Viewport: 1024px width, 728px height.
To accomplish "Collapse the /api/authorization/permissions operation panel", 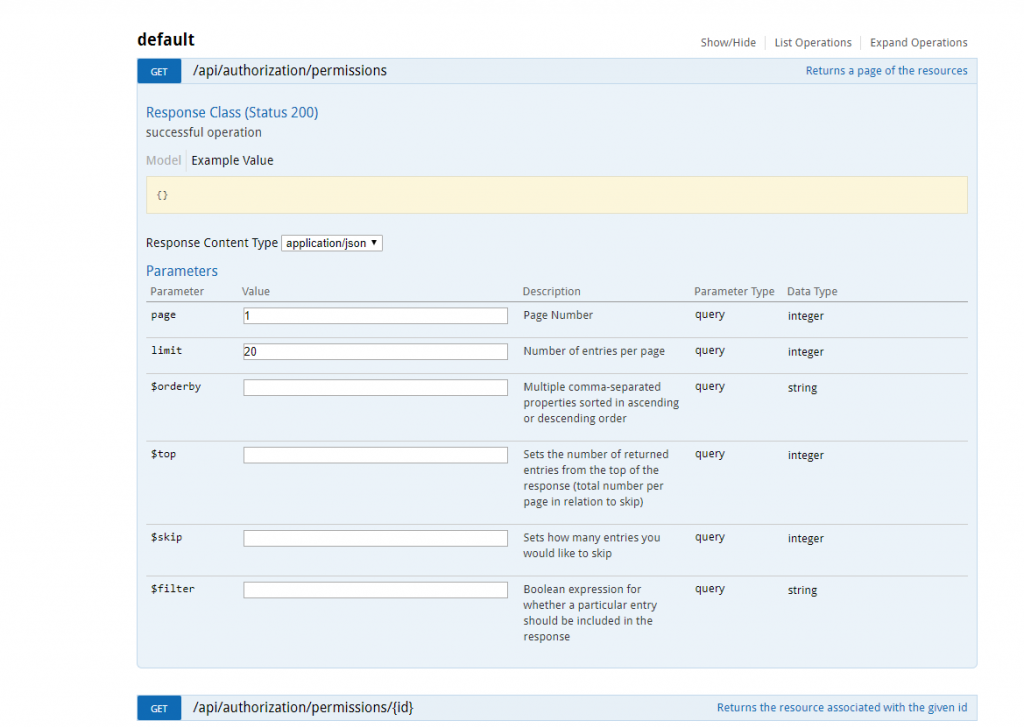I will tap(289, 71).
